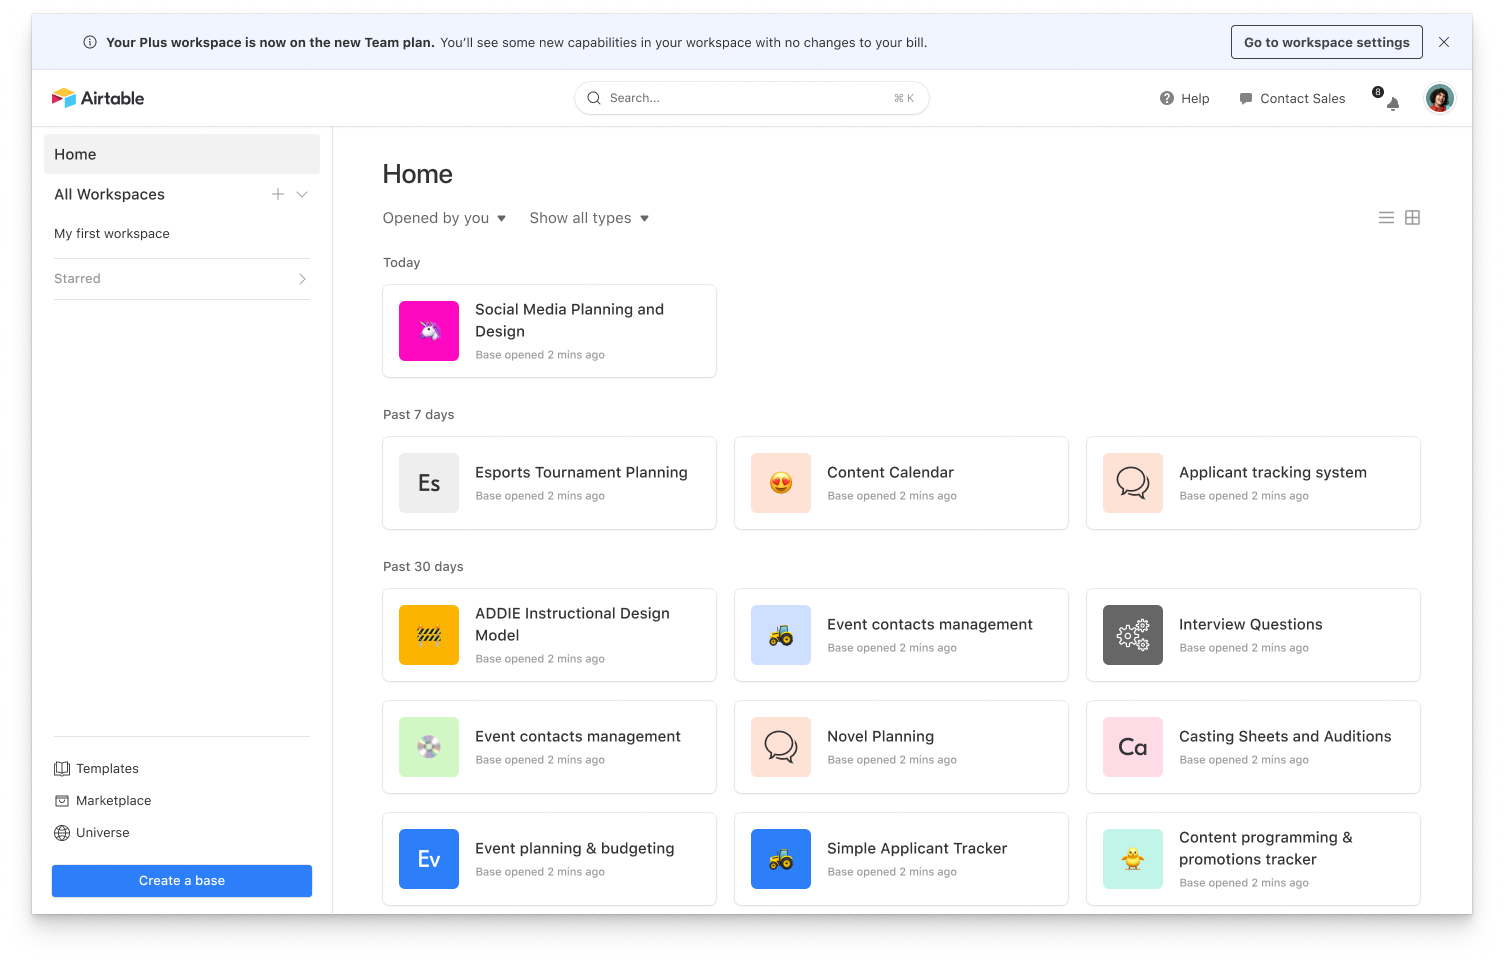The height and width of the screenshot is (964, 1504).
Task: Click Novel Planning speech bubble icon
Action: coord(781,747)
